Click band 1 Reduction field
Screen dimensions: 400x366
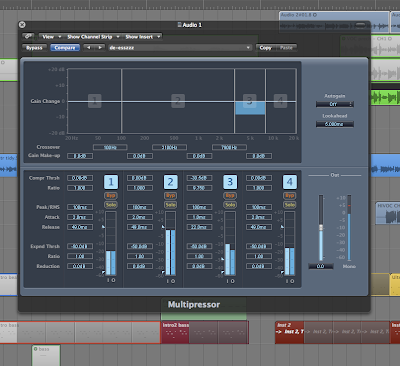(x=80, y=266)
